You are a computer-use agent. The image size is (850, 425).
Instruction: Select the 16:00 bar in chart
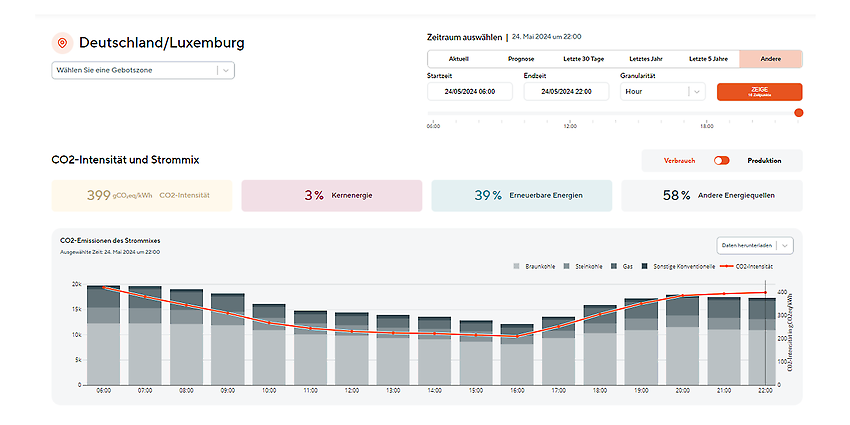(x=517, y=355)
